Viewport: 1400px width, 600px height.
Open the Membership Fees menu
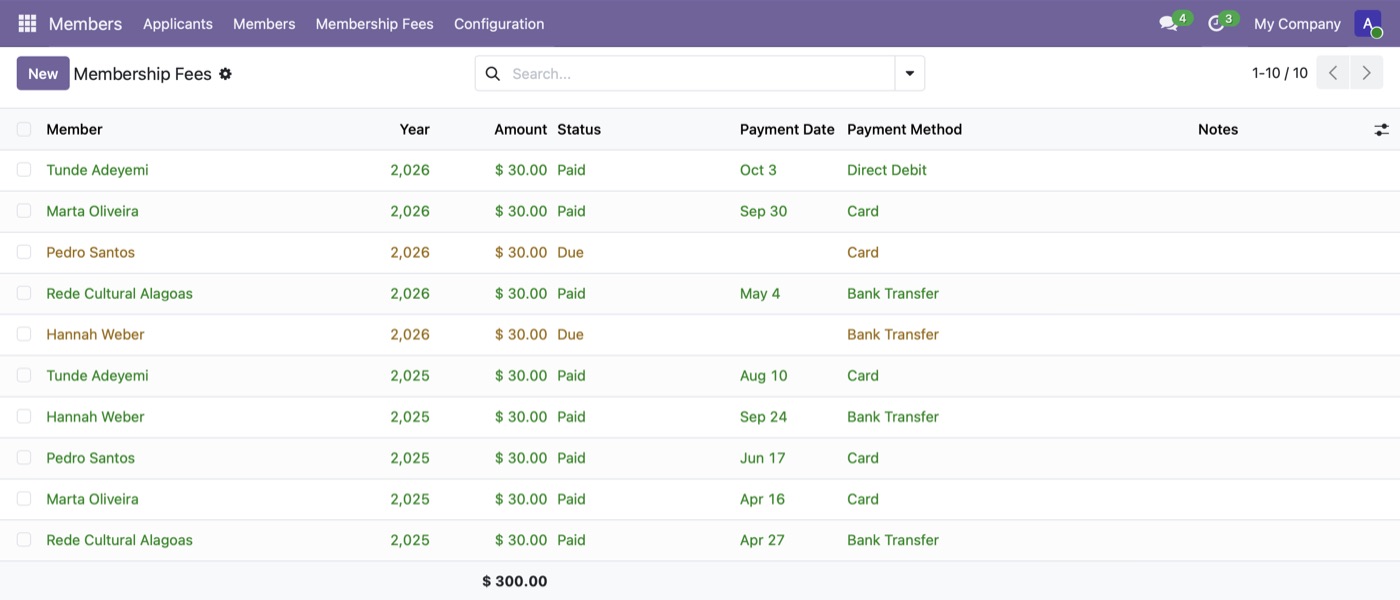point(375,23)
